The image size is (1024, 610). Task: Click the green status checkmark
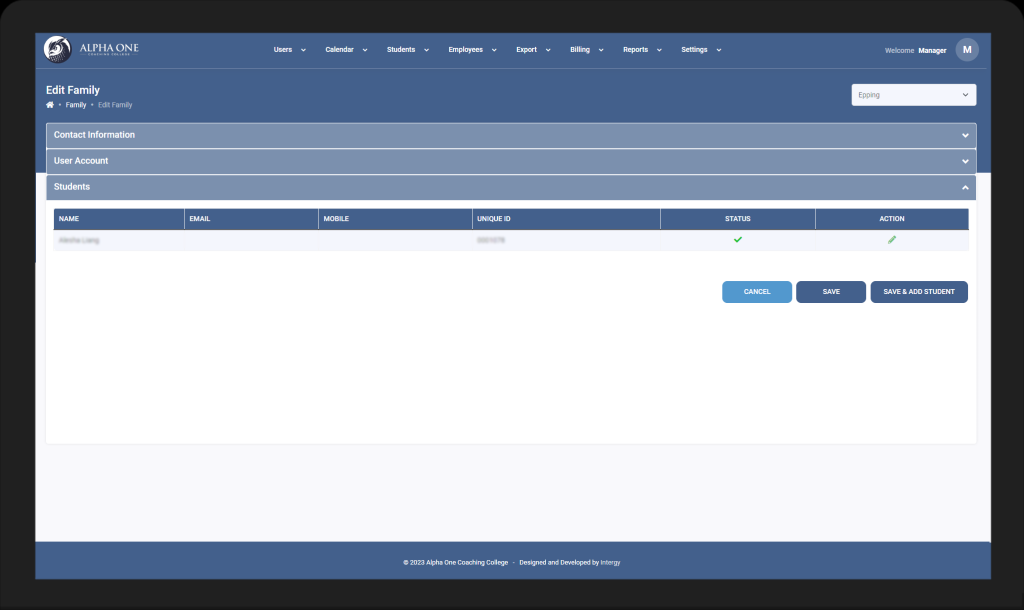(x=737, y=240)
